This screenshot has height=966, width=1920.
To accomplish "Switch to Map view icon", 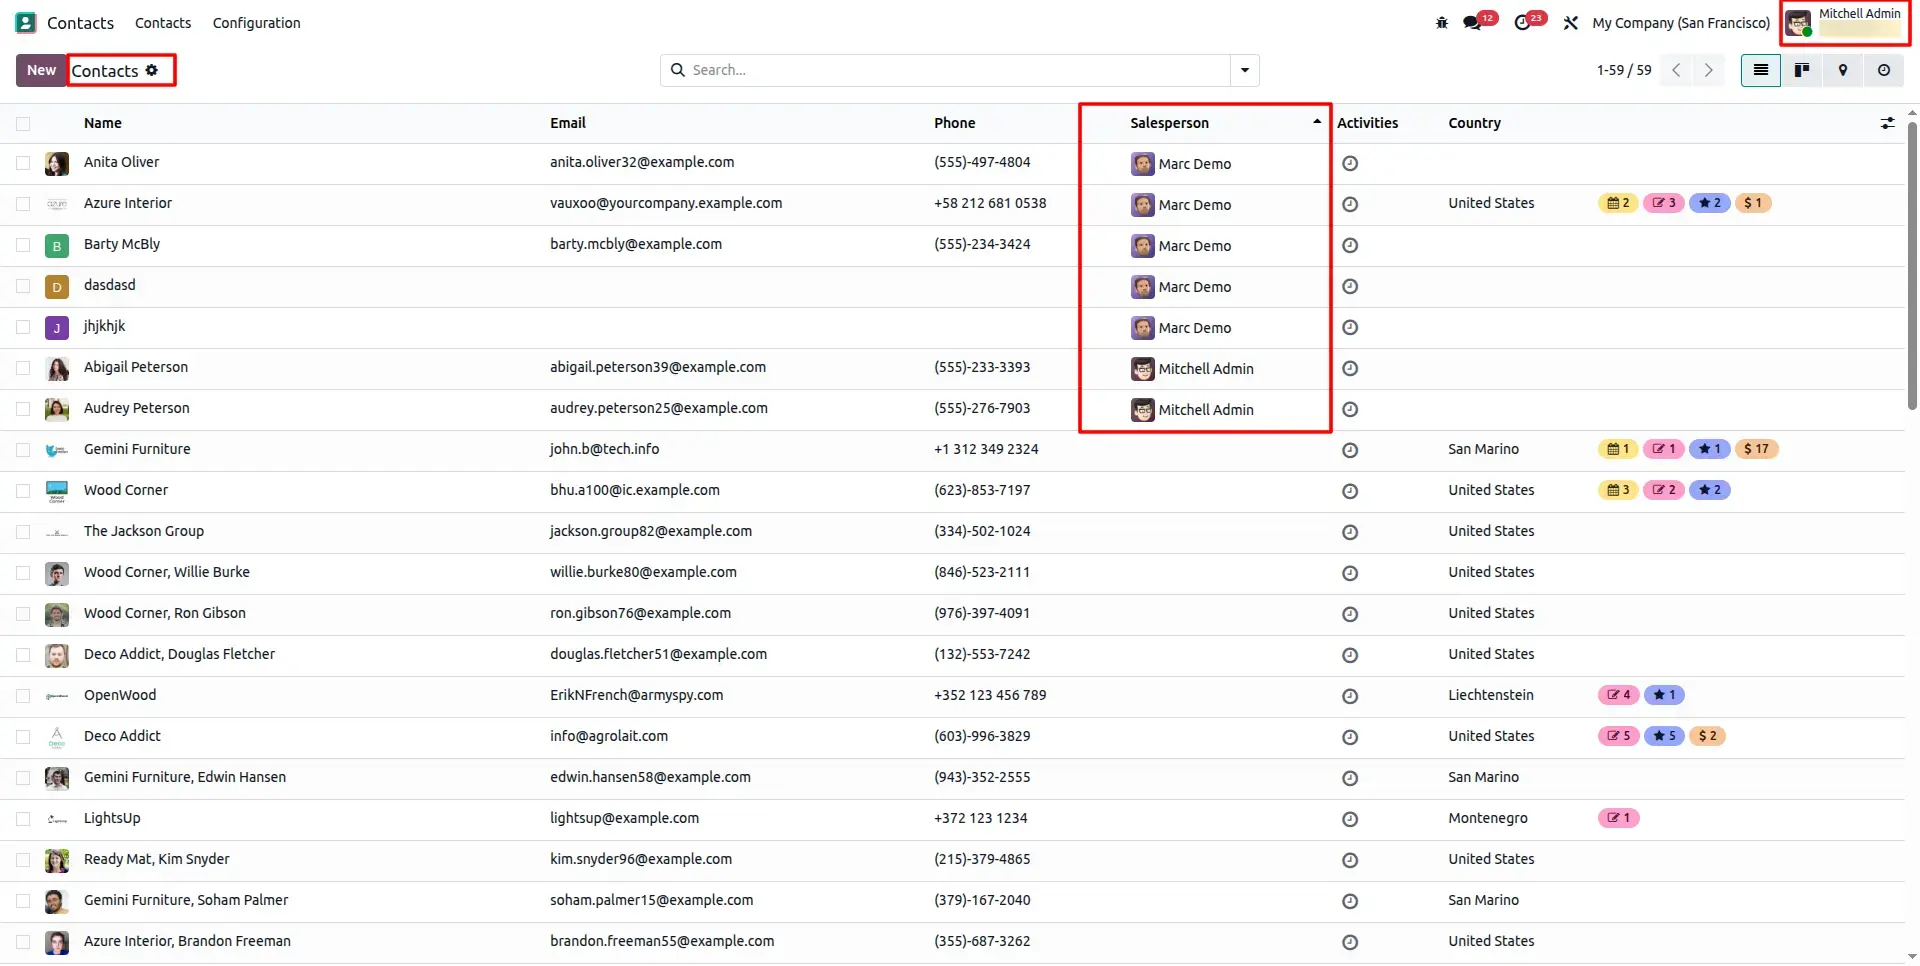I will [x=1843, y=70].
